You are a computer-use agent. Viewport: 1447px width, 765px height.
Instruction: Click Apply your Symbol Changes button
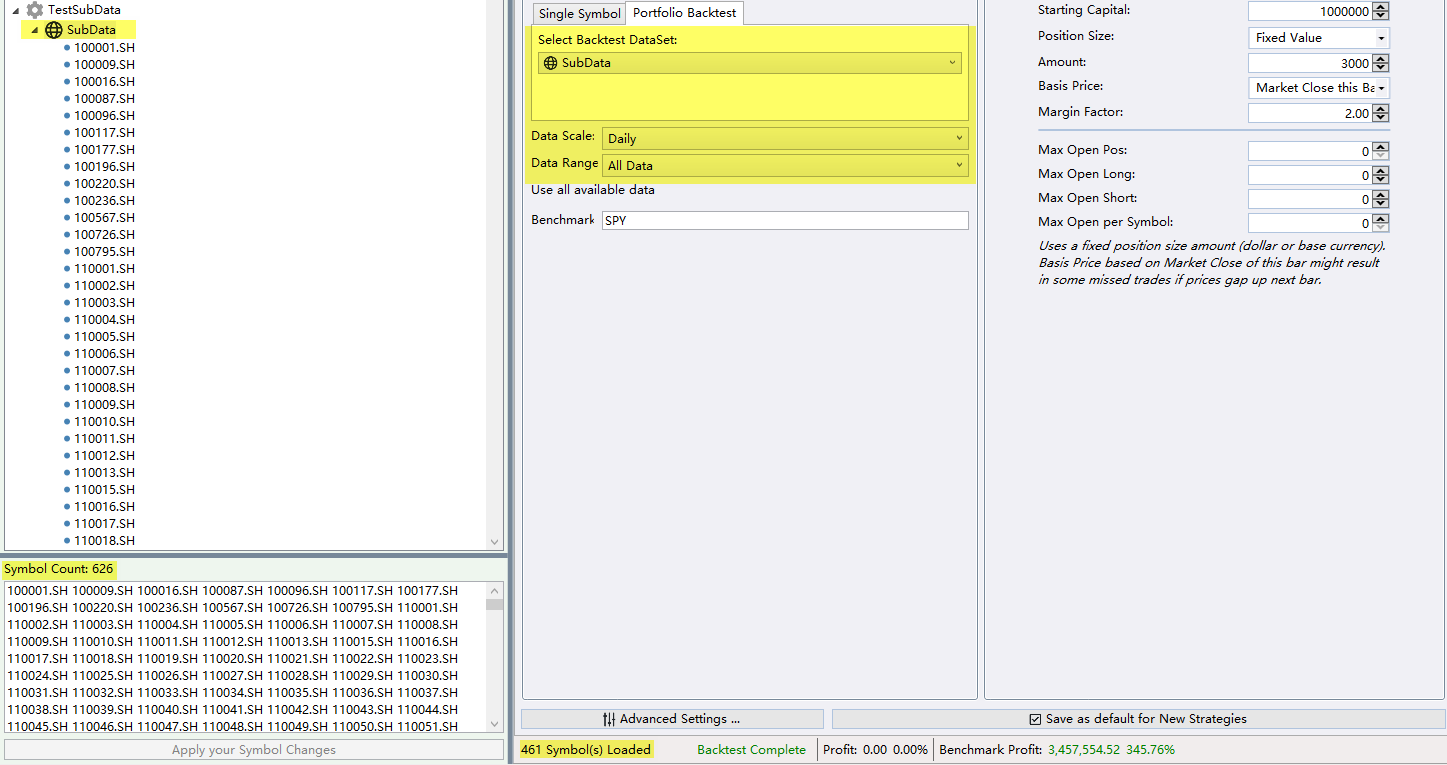coord(254,750)
